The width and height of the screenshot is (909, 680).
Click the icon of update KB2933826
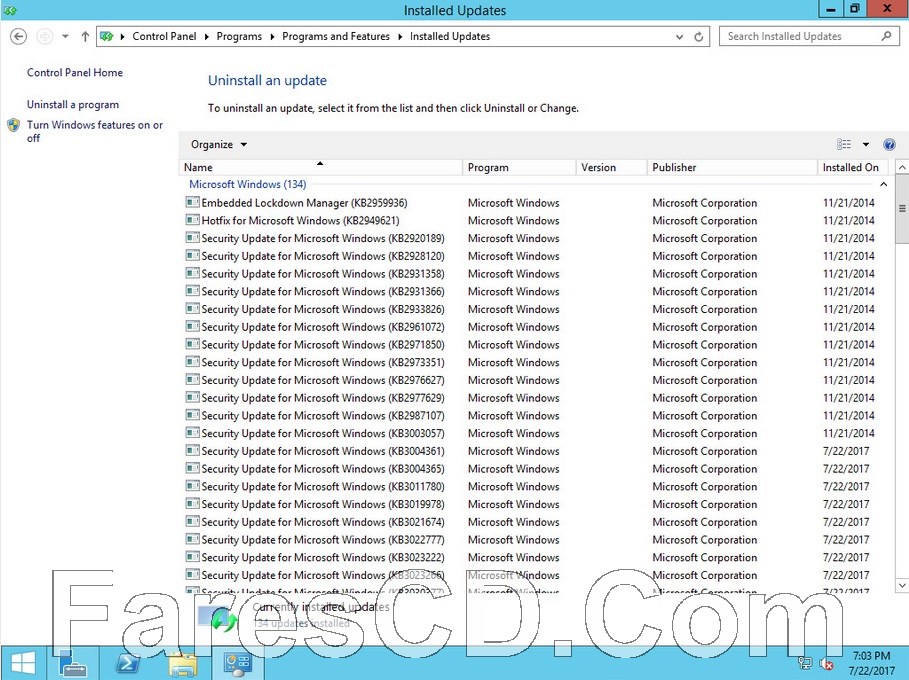[x=192, y=308]
